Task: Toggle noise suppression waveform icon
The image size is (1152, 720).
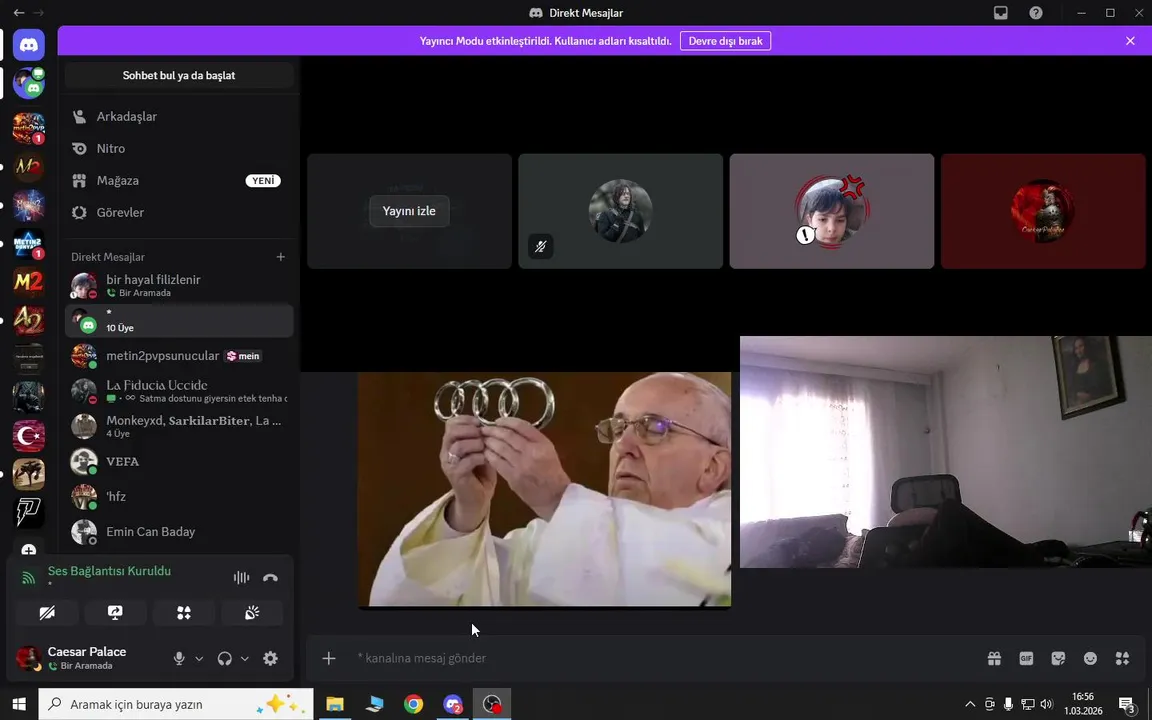Action: tap(241, 577)
